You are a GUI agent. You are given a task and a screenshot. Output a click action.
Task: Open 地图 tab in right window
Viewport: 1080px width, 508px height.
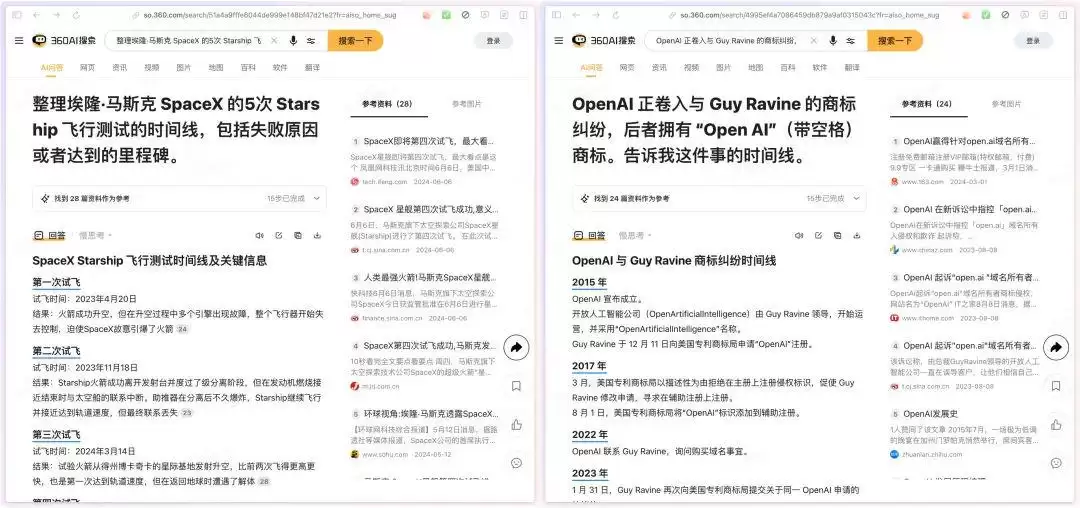[x=756, y=67]
